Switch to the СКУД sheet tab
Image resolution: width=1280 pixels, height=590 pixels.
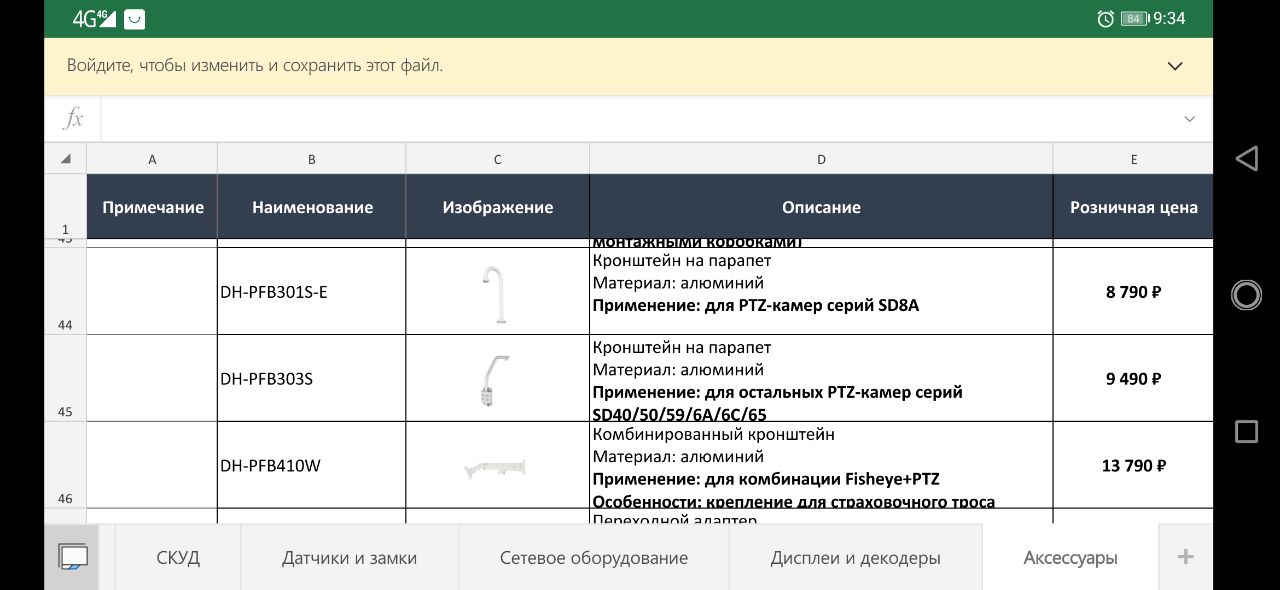(178, 557)
